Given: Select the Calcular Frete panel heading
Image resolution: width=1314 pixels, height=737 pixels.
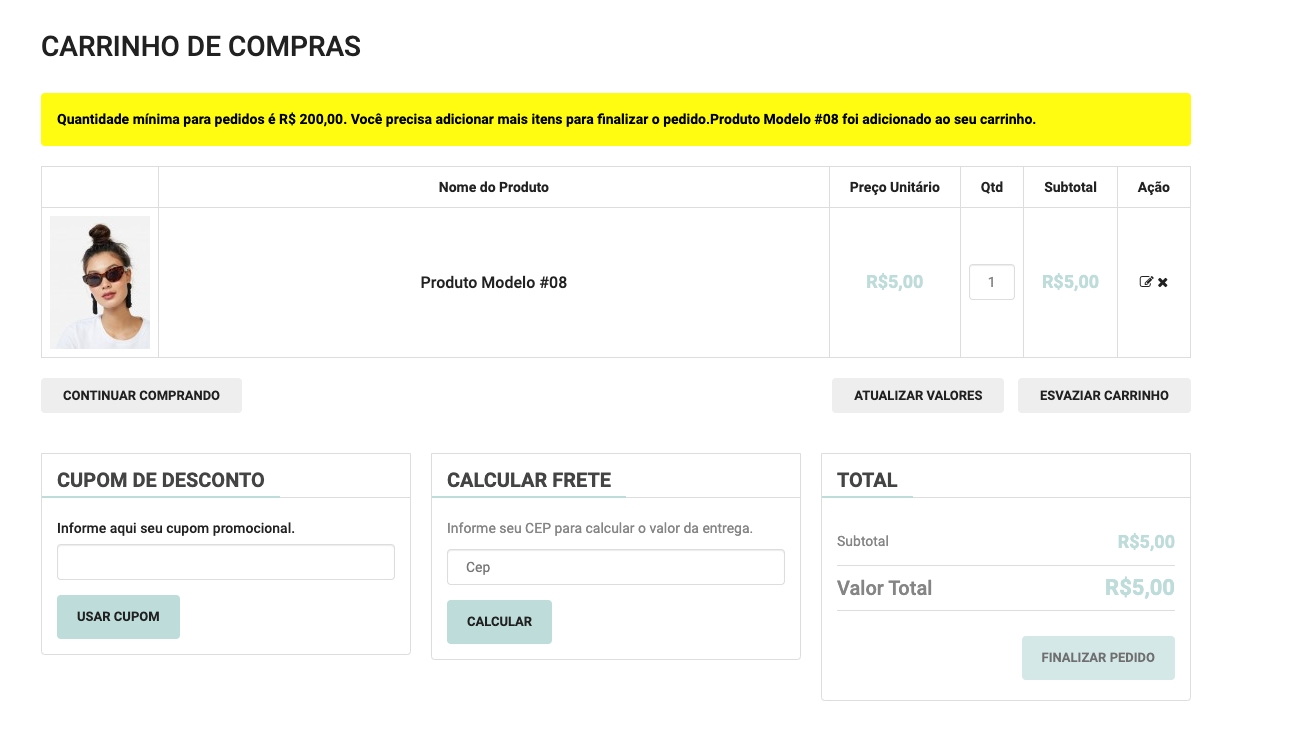Looking at the screenshot, I should coord(529,480).
